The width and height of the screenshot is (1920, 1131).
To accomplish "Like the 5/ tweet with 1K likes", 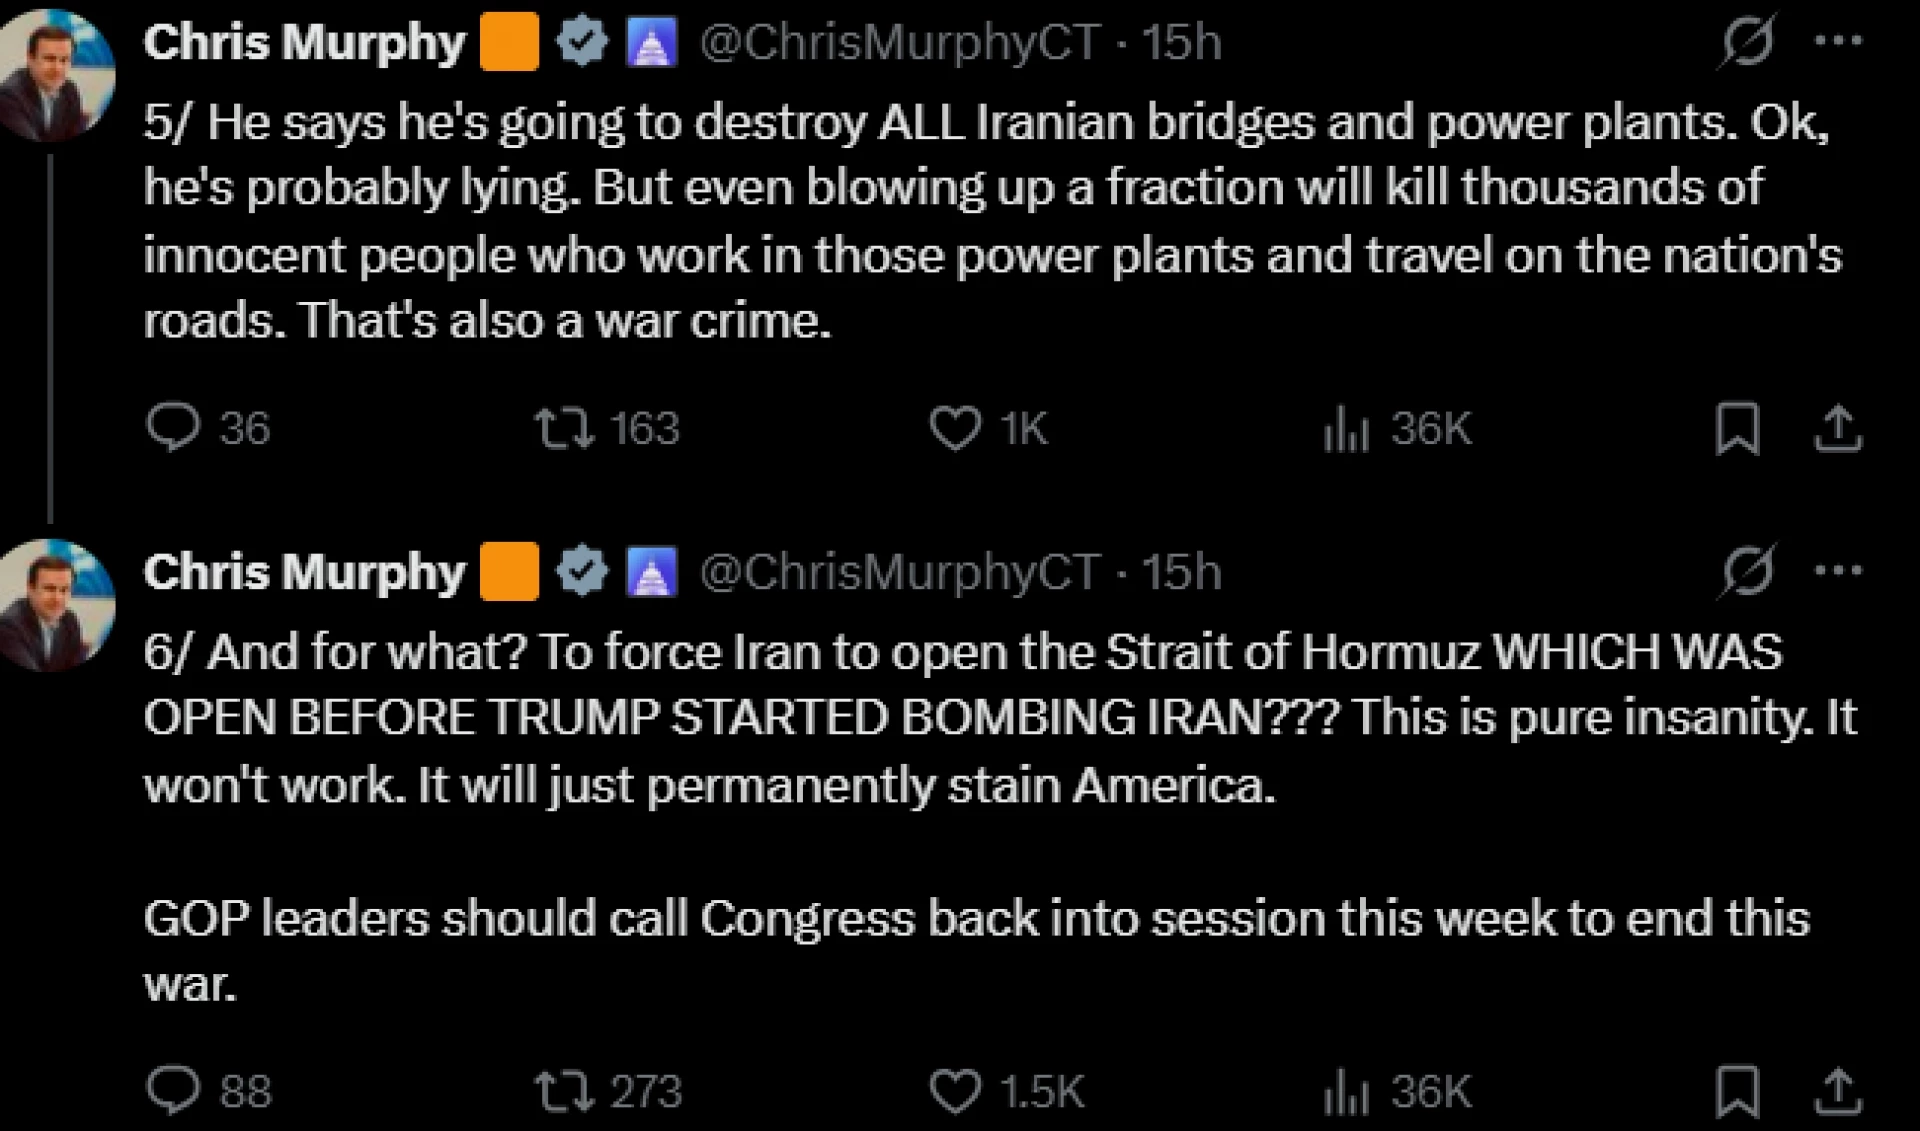I will pos(955,428).
